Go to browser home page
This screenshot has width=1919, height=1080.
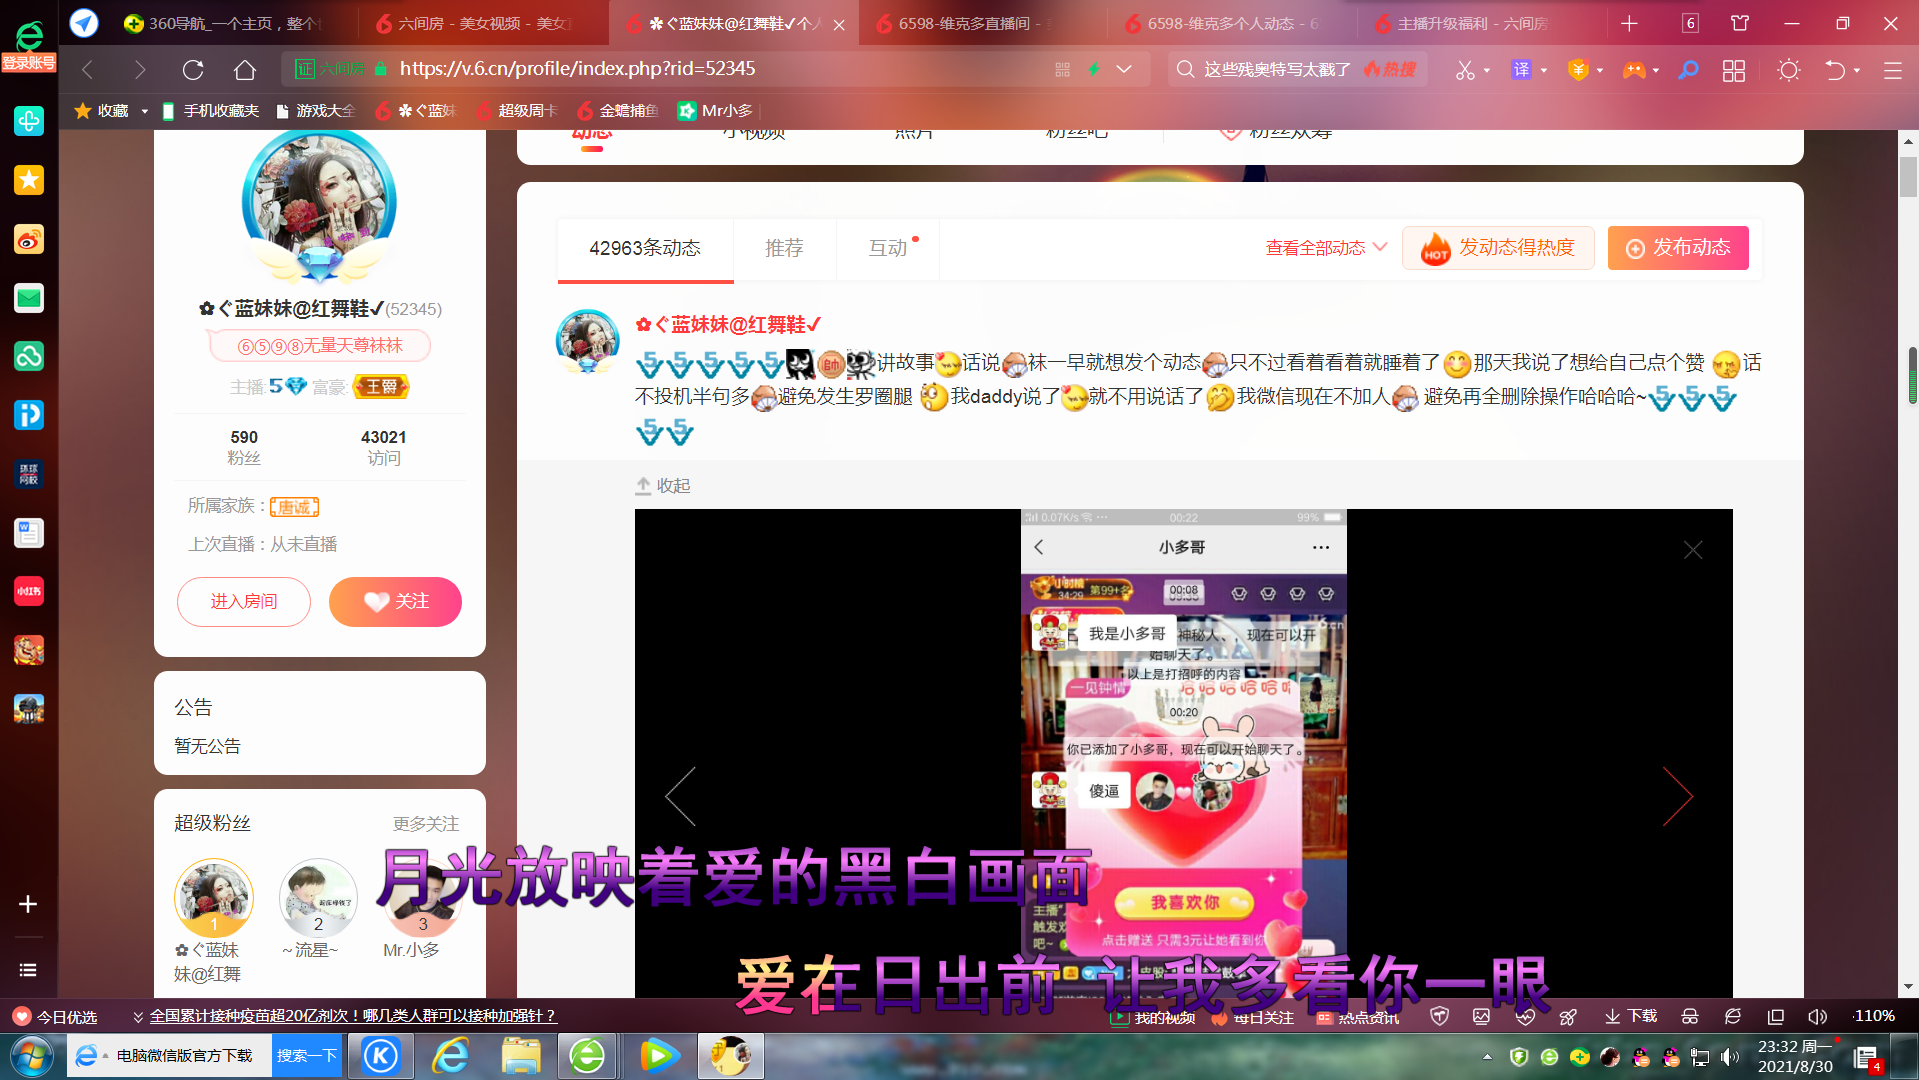(245, 69)
